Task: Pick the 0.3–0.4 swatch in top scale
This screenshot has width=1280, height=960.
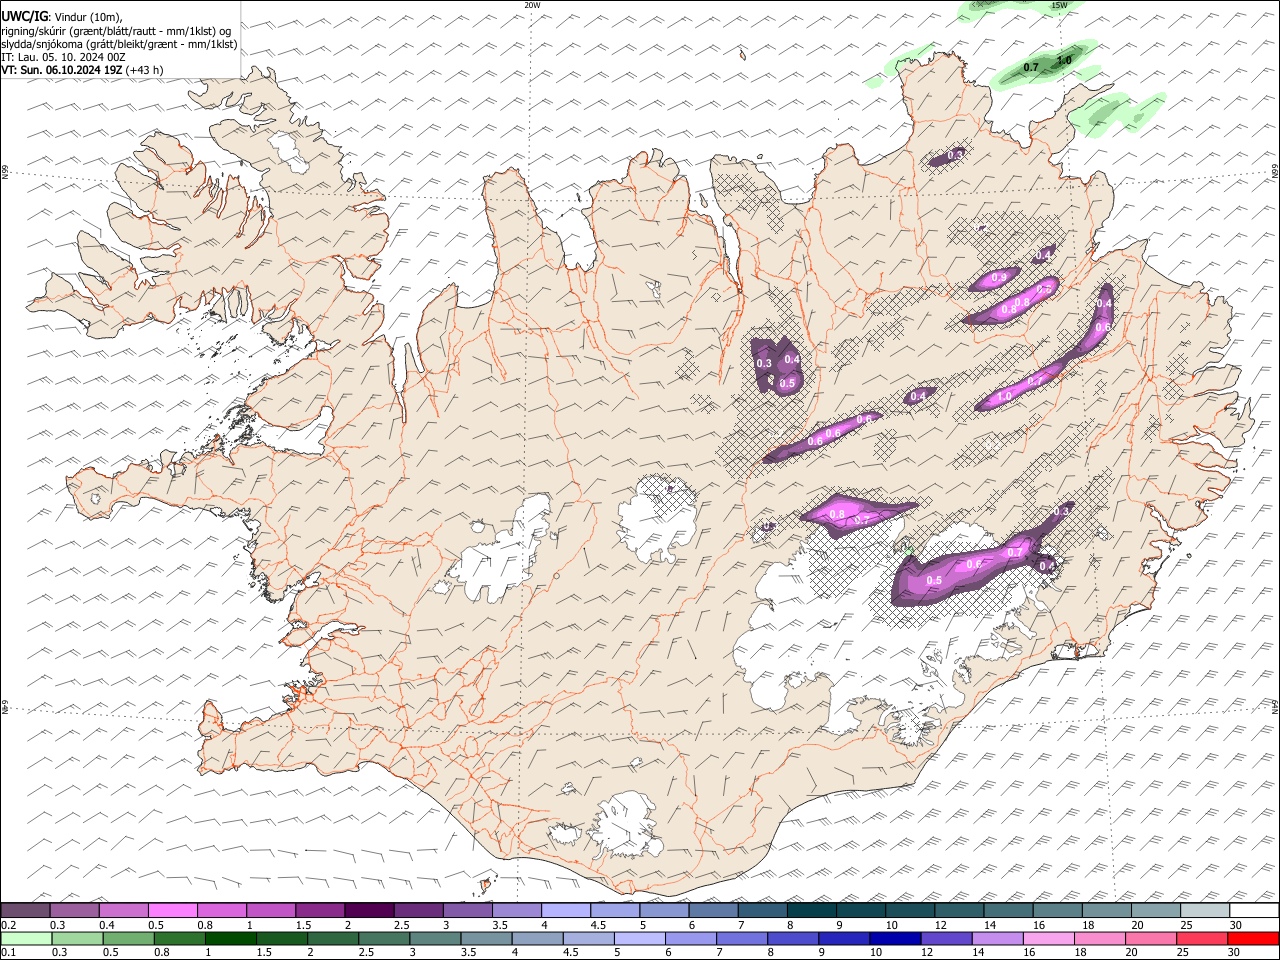Action: click(x=74, y=911)
